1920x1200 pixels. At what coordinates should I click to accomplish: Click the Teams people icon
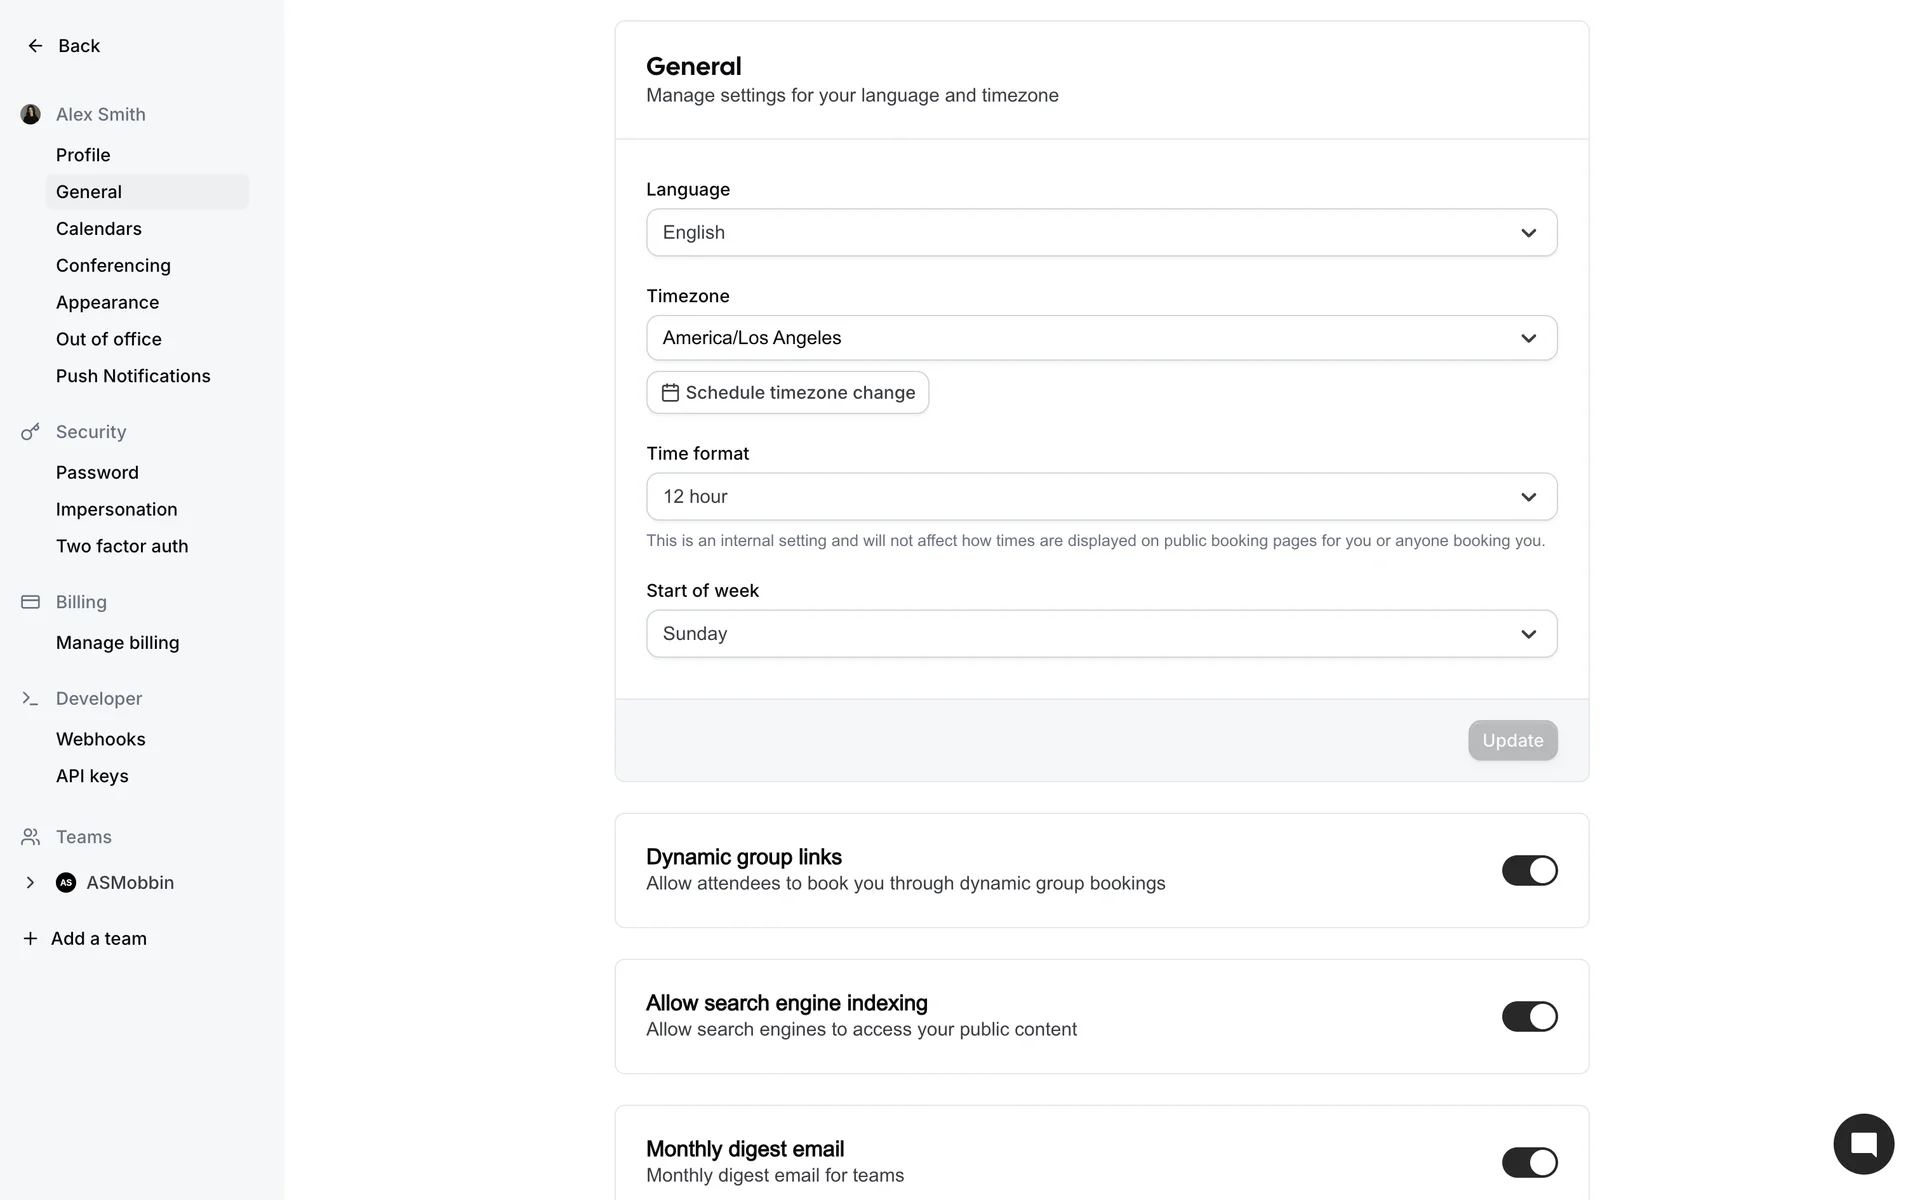coord(30,837)
